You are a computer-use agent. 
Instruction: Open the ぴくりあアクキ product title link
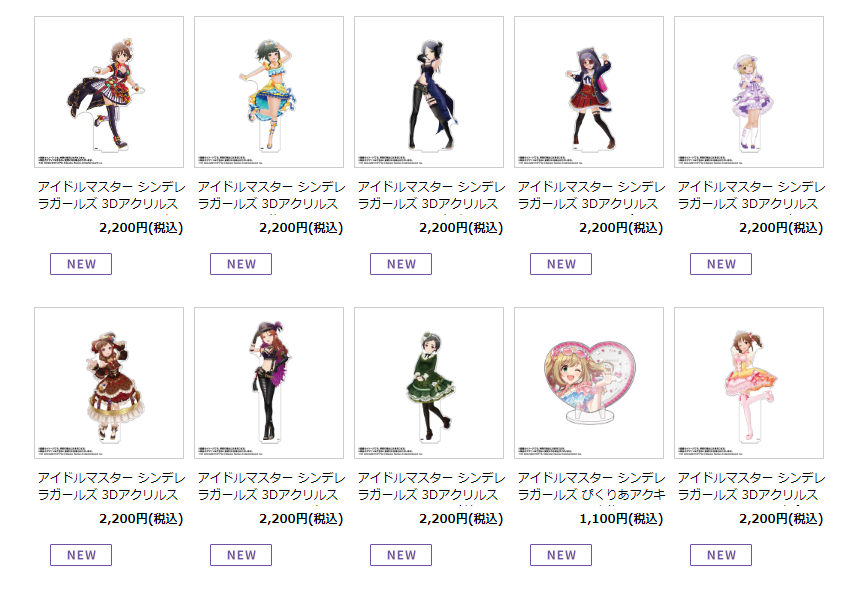click(x=591, y=486)
